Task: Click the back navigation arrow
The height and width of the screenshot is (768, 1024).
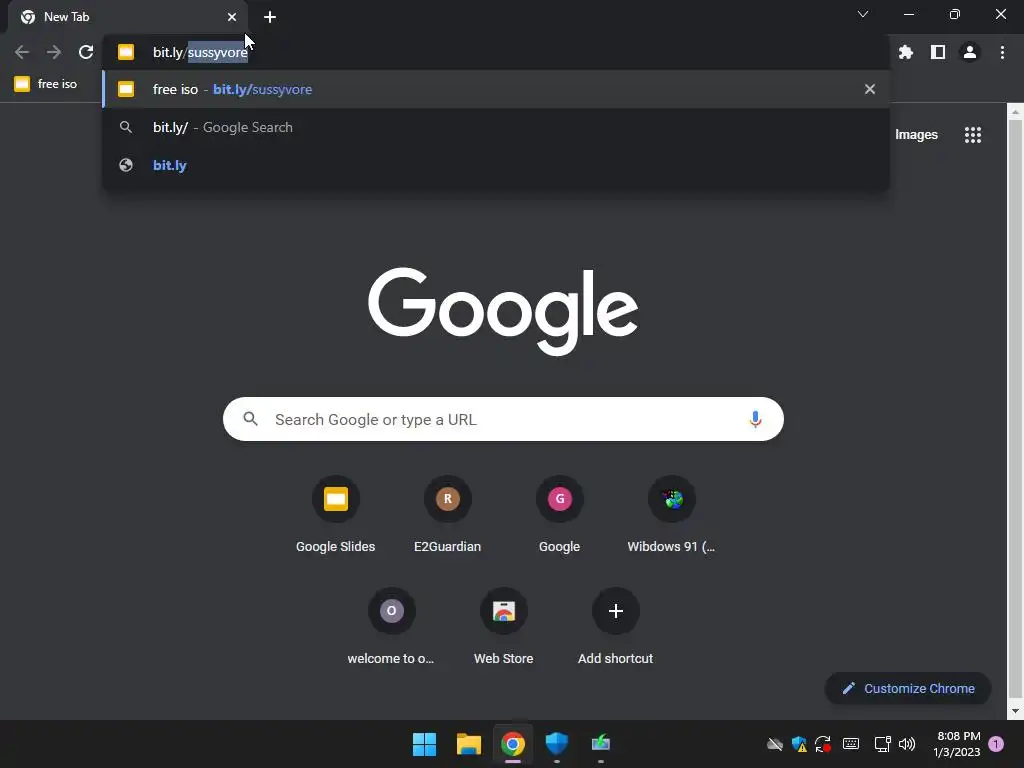Action: 22,52
